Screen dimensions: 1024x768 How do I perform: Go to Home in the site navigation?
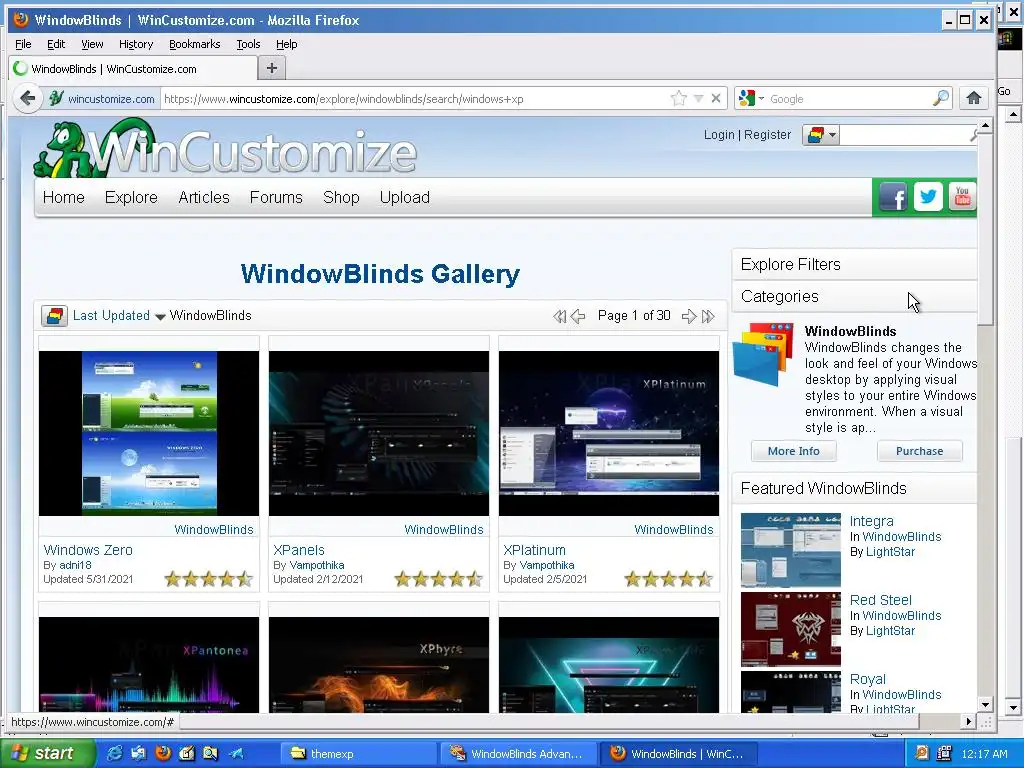63,197
